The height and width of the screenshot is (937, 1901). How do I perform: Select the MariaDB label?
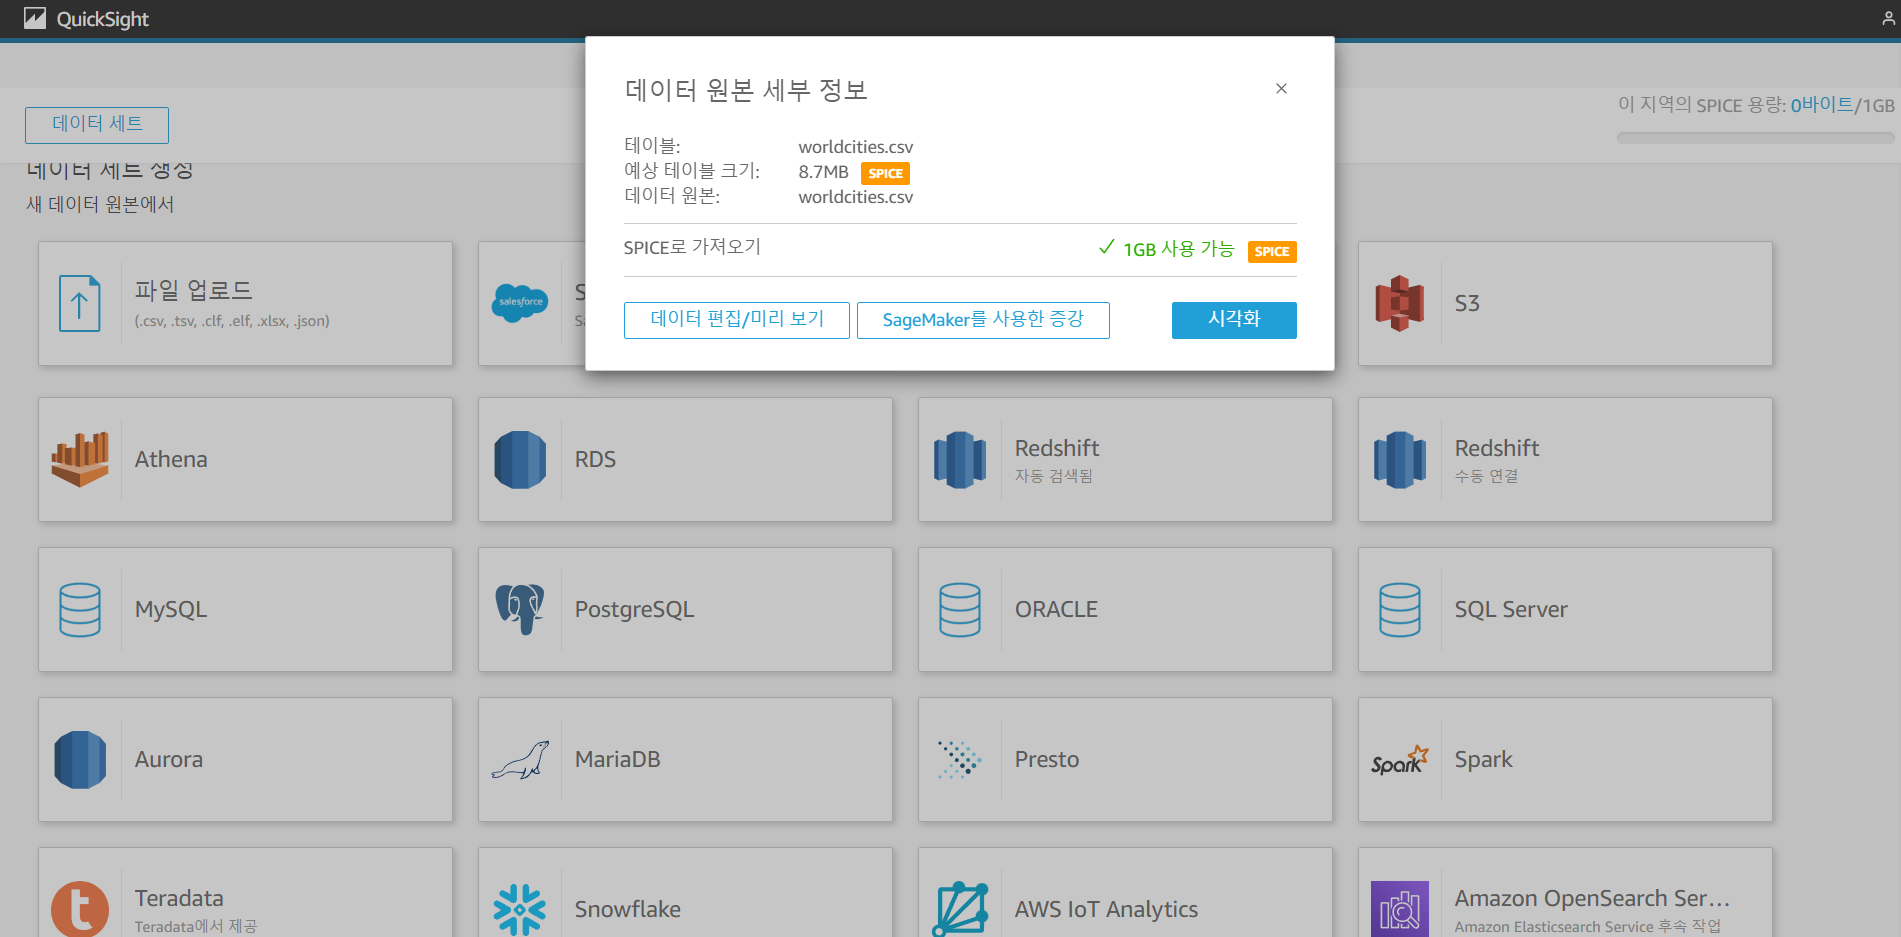click(617, 759)
